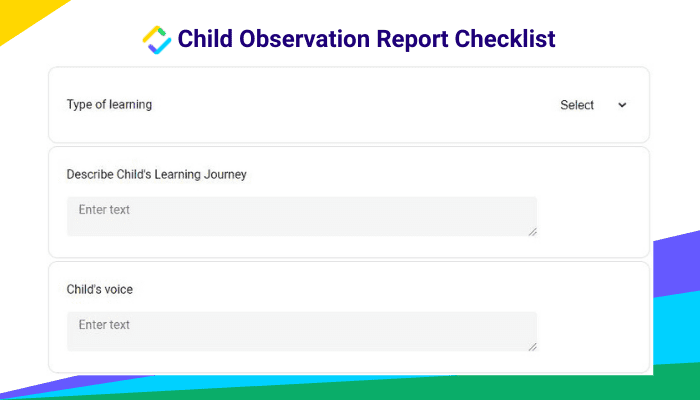Click the colorful checklist logo icon
Viewport: 700px width, 400px height.
coord(157,40)
